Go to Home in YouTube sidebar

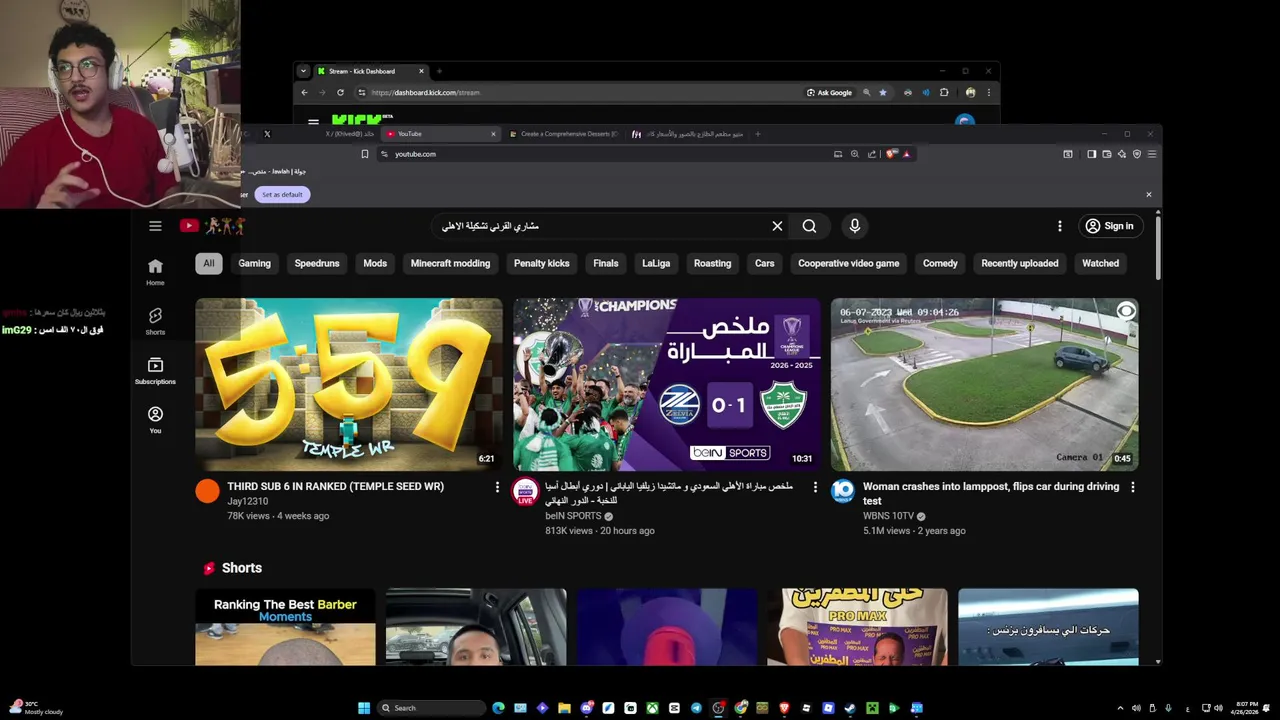pyautogui.click(x=155, y=271)
